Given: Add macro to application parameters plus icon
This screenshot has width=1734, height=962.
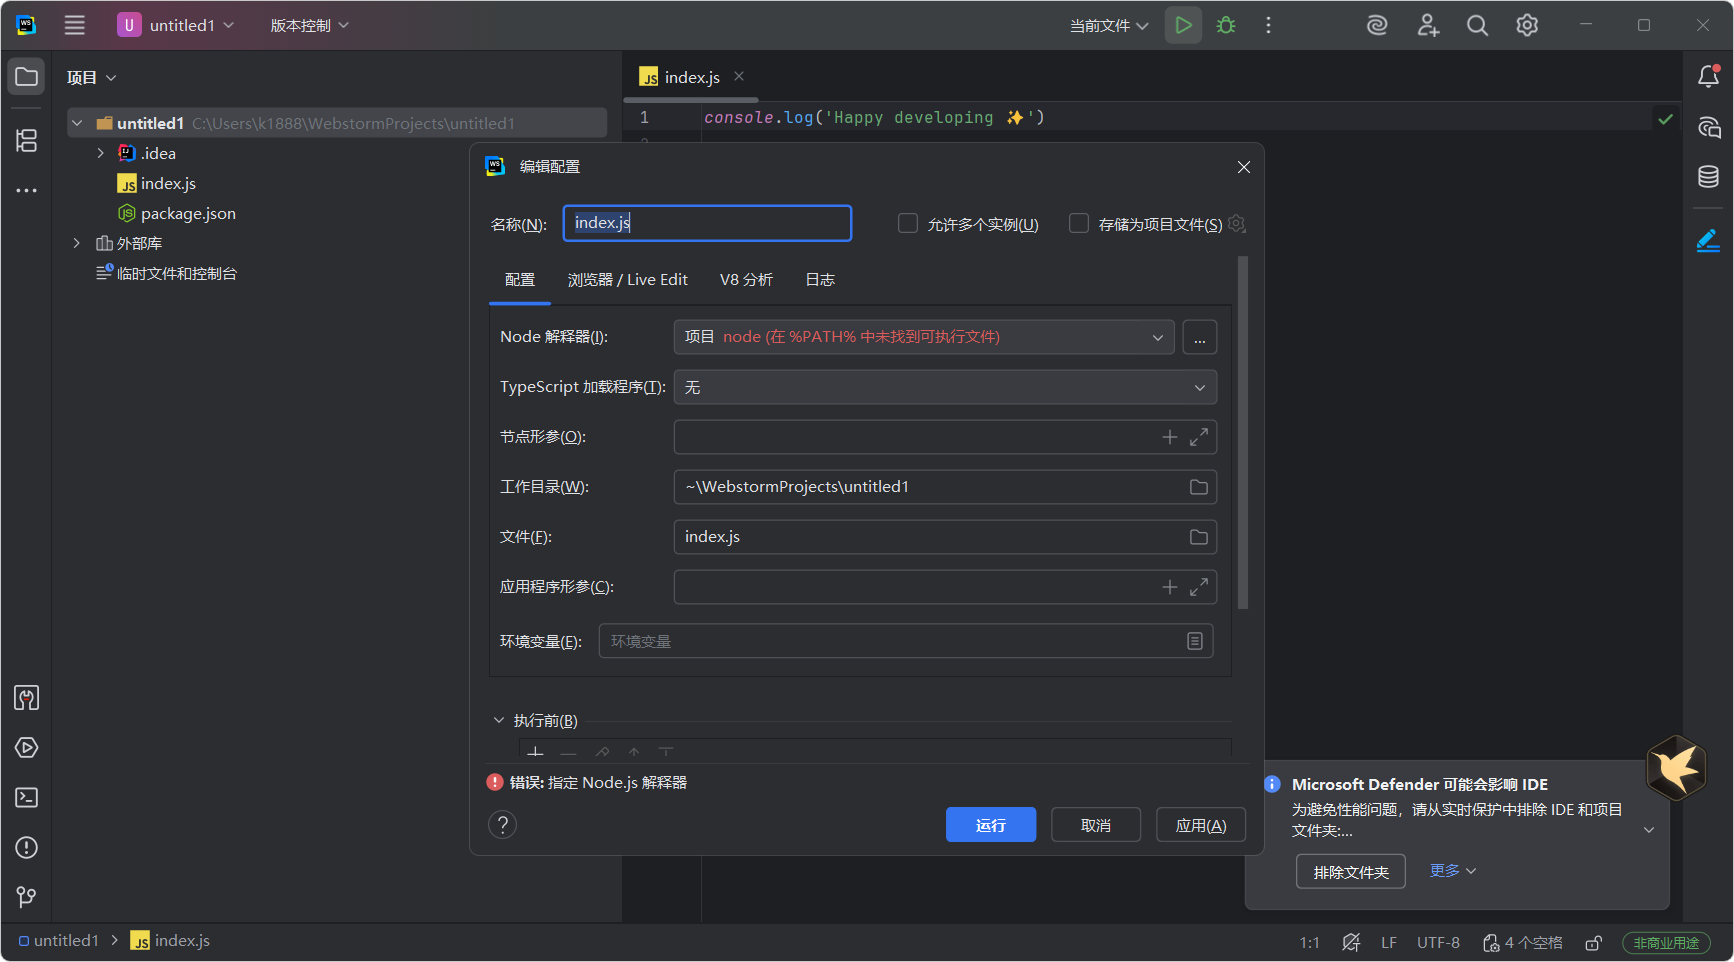Looking at the screenshot, I should [1169, 587].
